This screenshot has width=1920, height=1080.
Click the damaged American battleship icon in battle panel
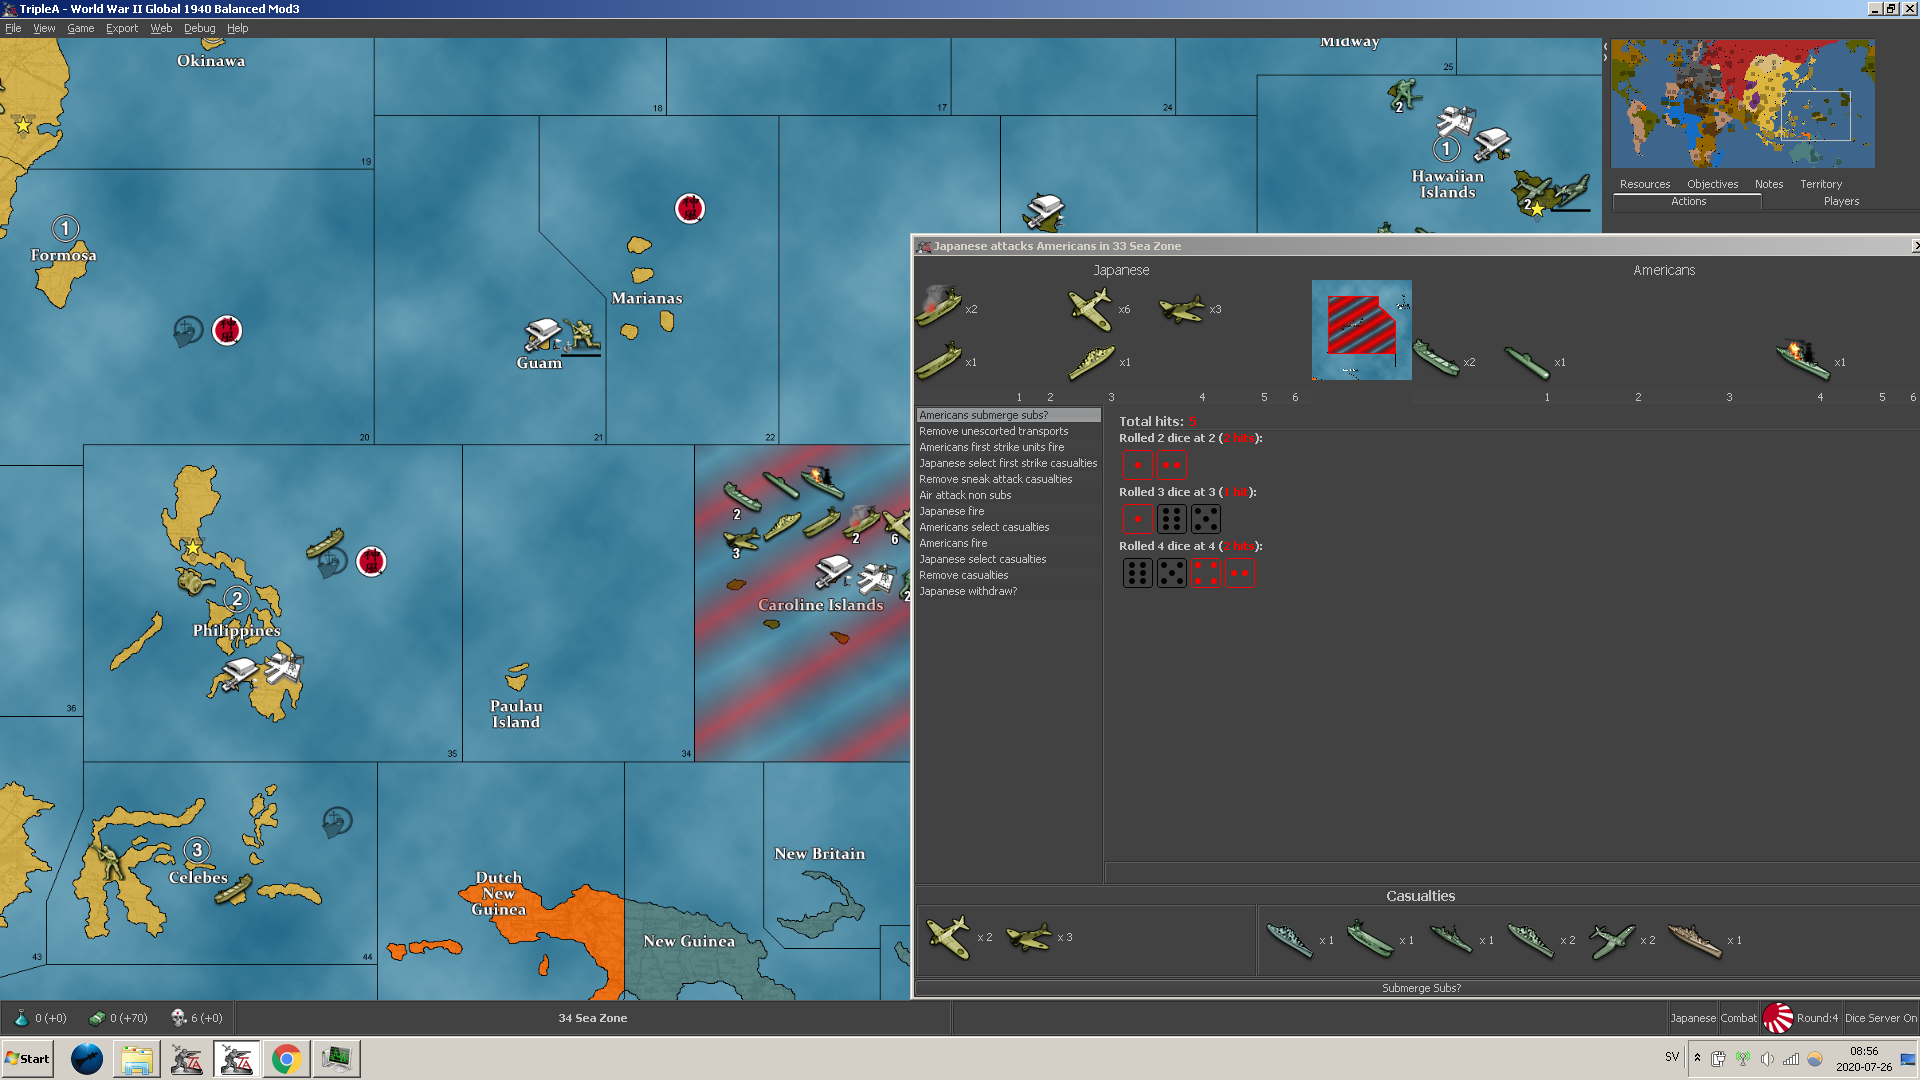[x=1802, y=361]
